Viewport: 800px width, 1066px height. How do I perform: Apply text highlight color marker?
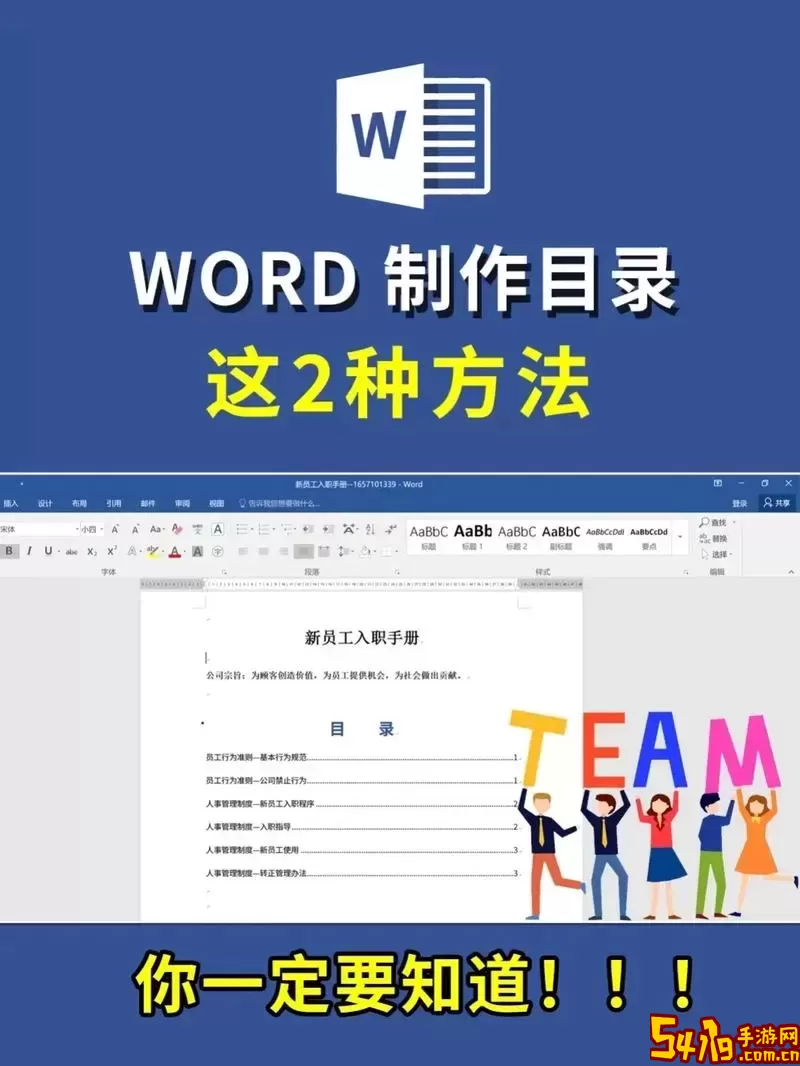(152, 551)
